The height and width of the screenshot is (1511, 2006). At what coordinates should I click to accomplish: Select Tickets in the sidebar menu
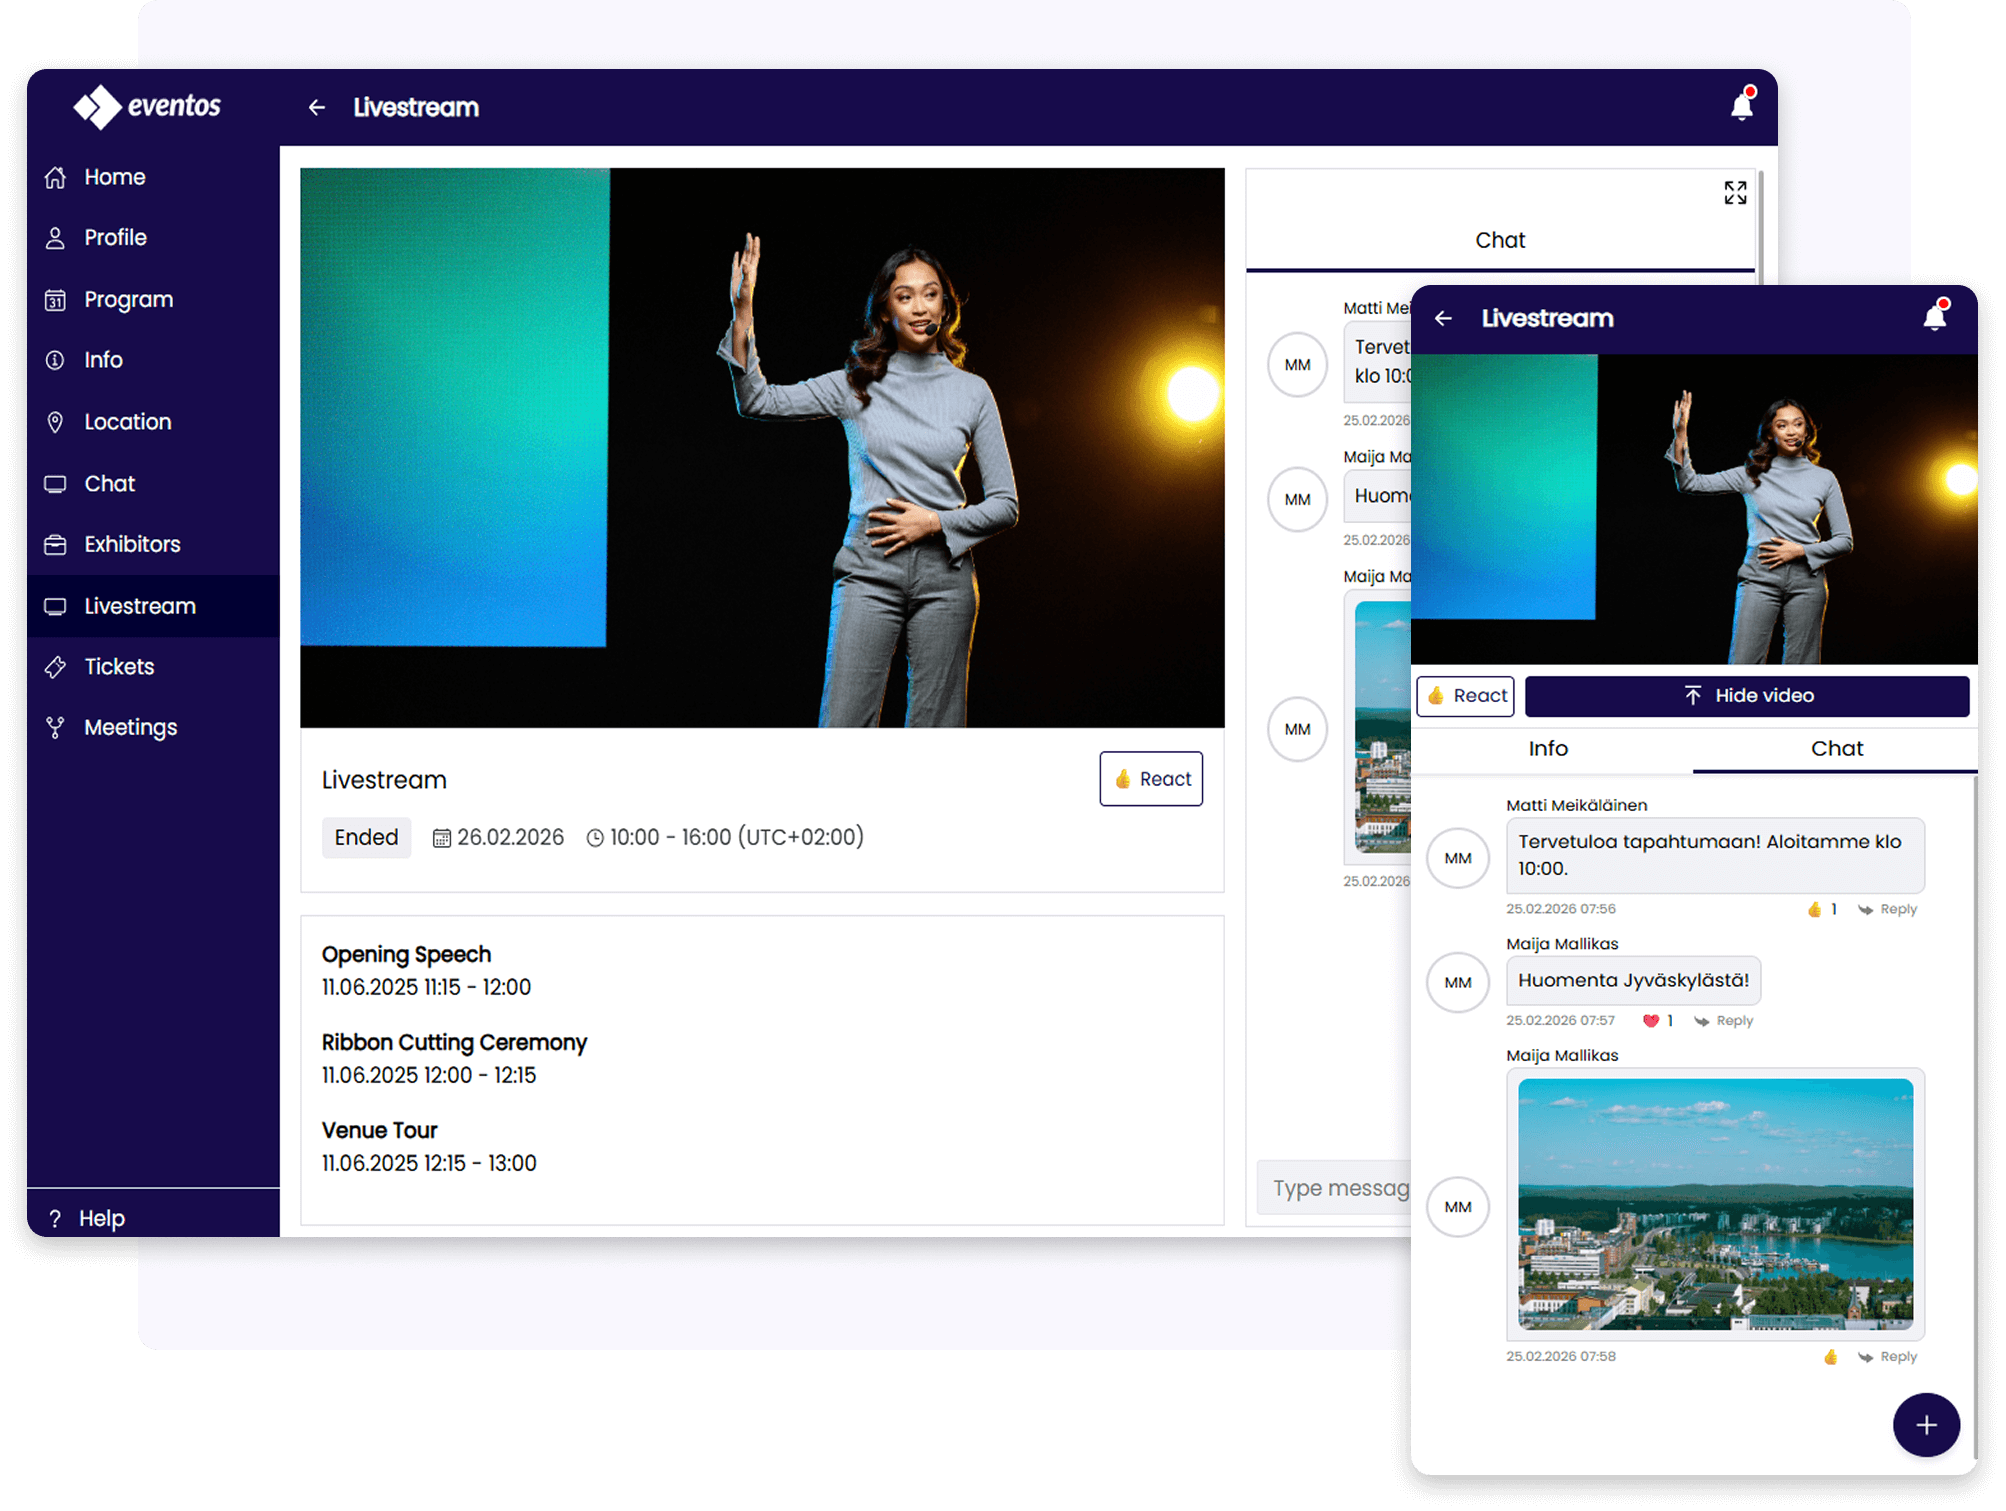pos(118,666)
